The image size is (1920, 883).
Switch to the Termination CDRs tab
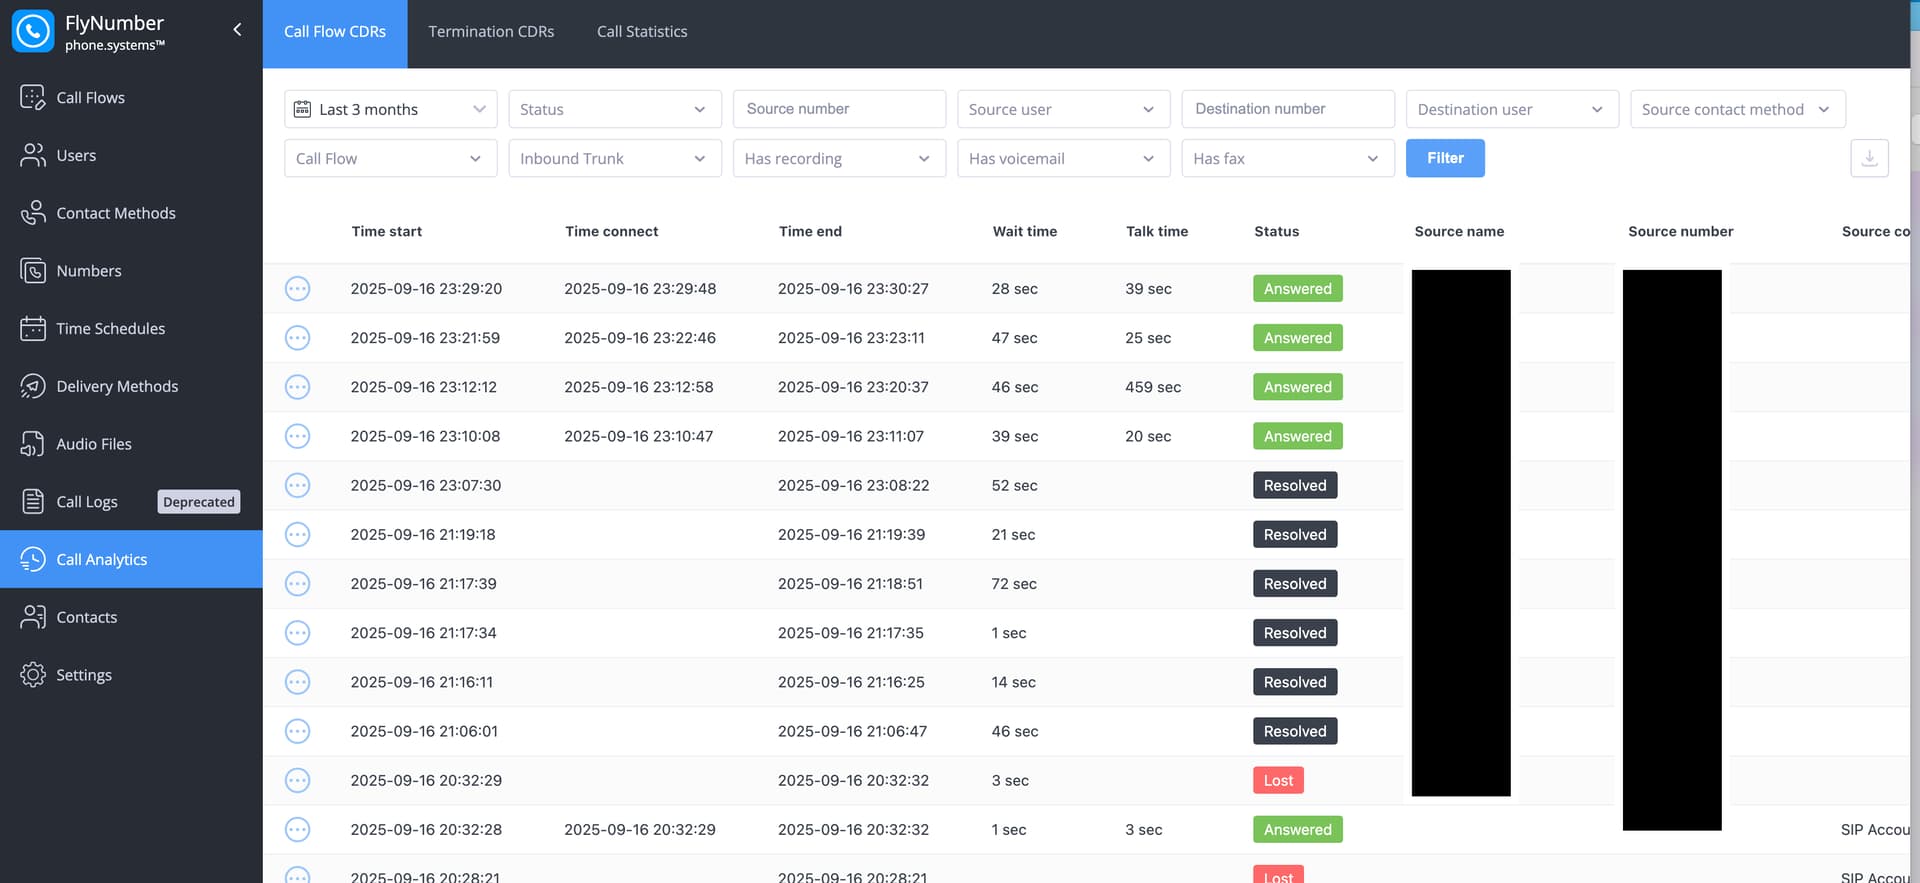[x=491, y=32]
